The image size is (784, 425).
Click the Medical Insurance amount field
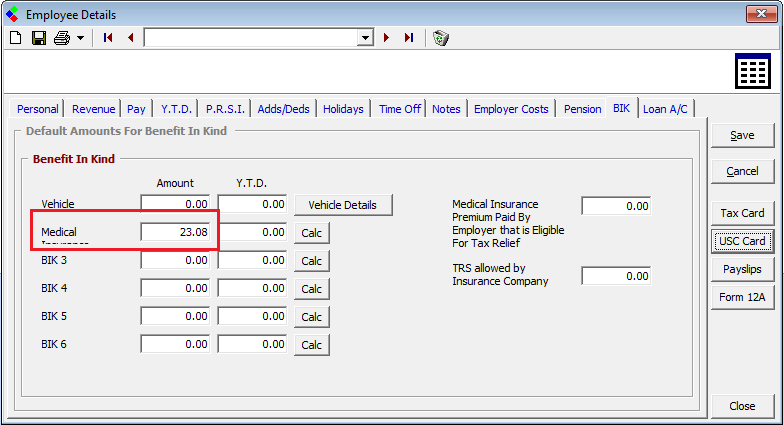(176, 232)
